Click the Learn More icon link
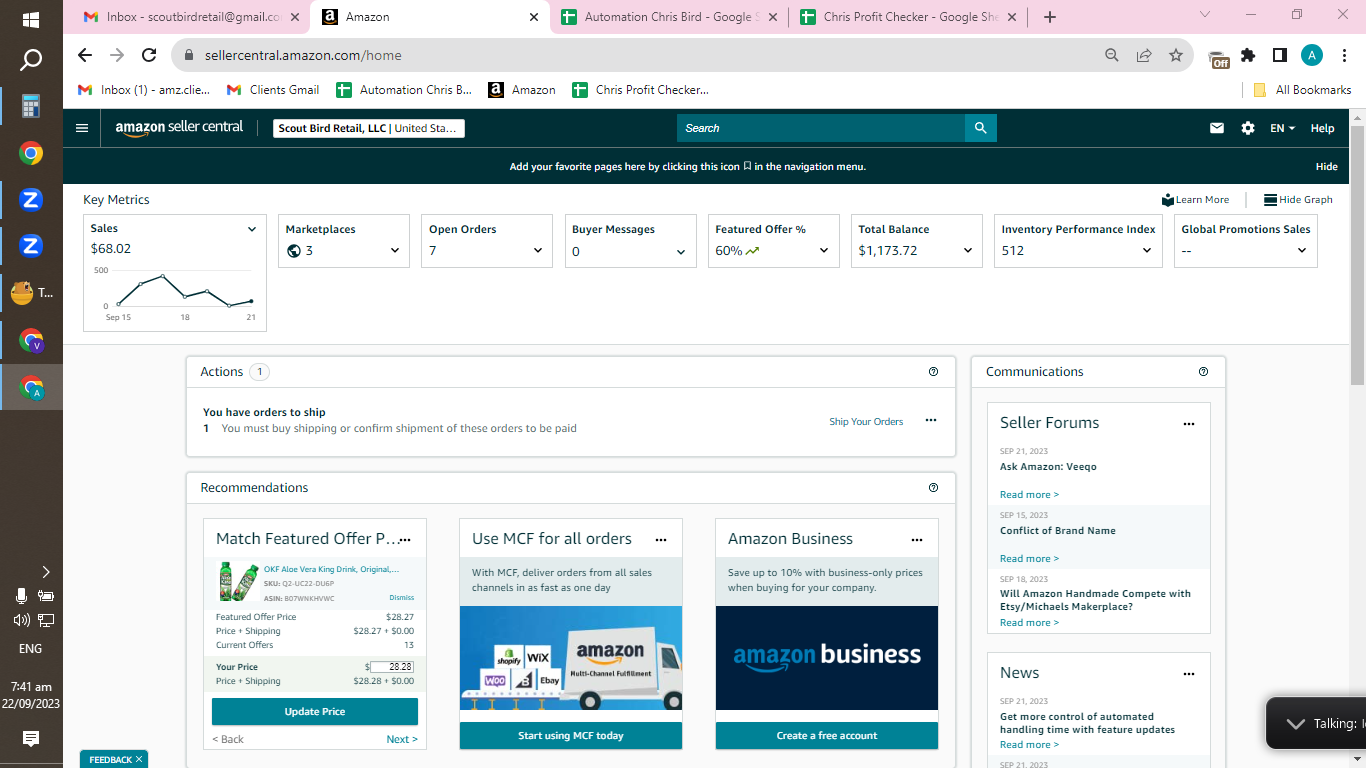Screen dimensions: 1366x768 pos(1196,199)
